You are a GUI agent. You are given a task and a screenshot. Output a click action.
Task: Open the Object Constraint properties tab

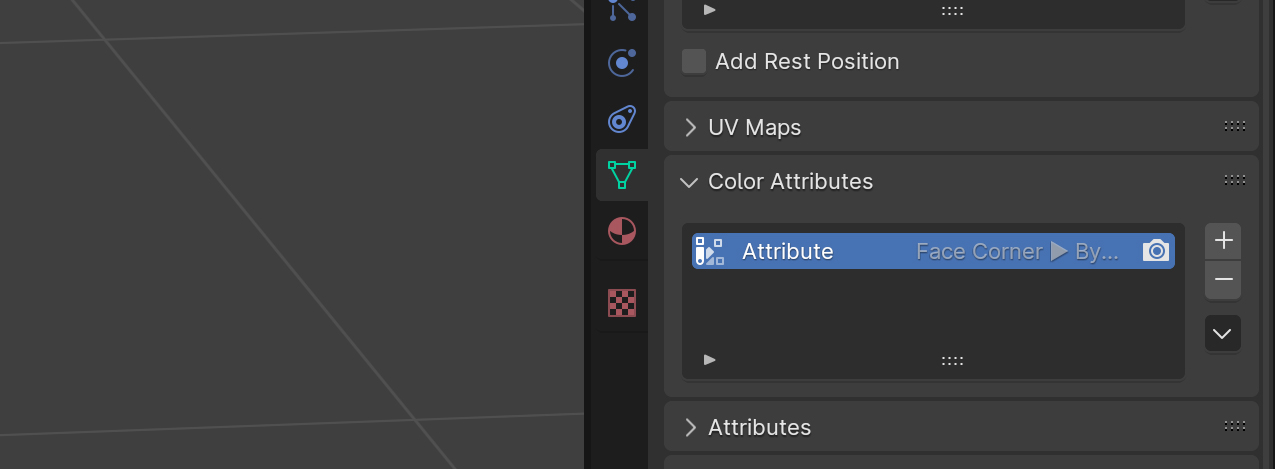[622, 121]
